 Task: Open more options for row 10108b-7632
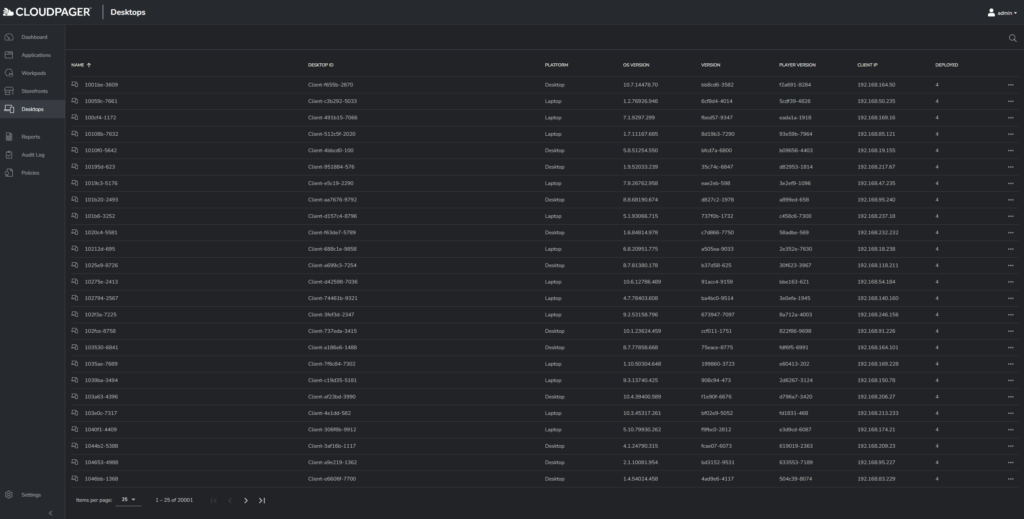click(x=1010, y=134)
